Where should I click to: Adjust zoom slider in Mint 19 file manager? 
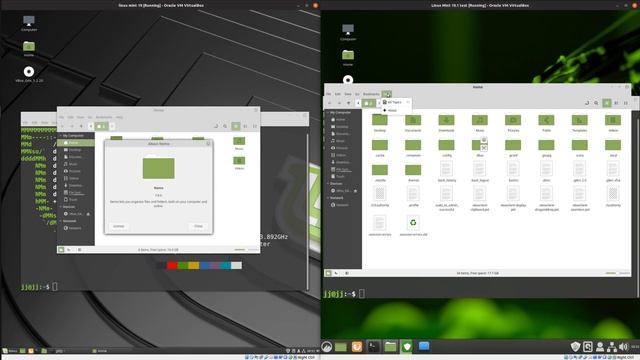click(246, 249)
